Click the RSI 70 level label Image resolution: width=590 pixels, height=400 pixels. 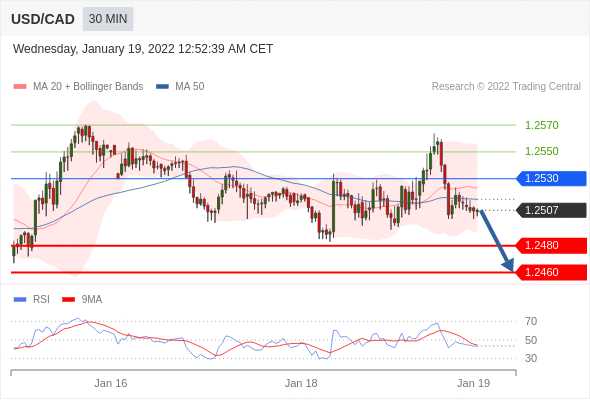(531, 321)
